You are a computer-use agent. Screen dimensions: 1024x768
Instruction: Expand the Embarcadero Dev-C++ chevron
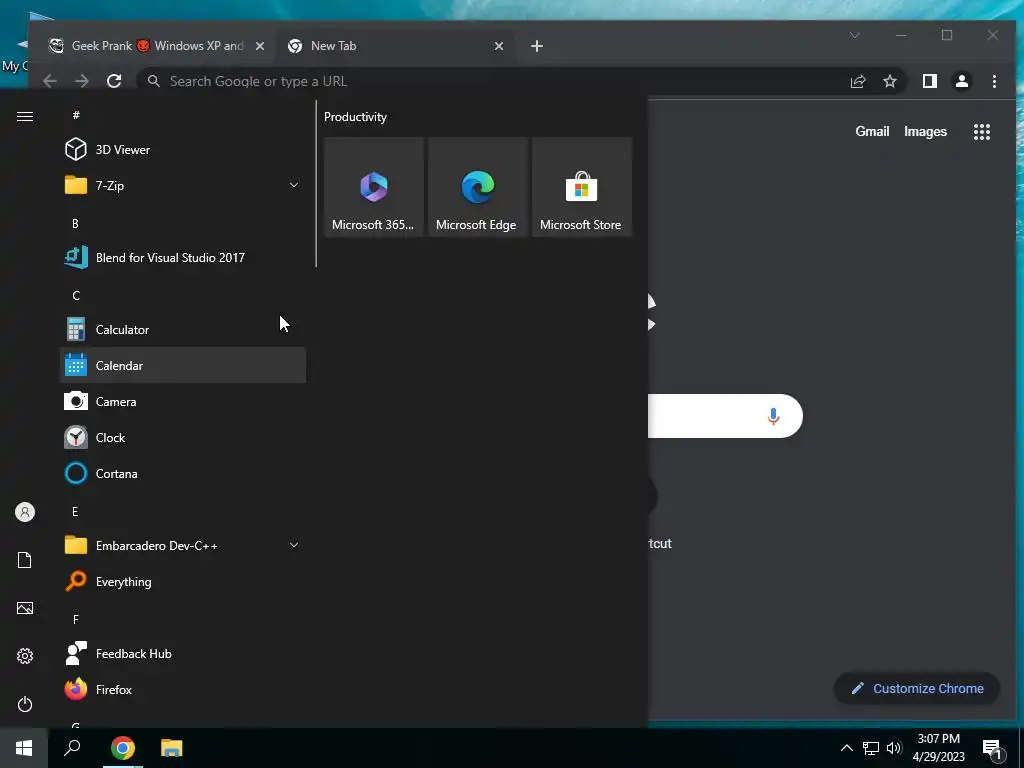point(294,545)
